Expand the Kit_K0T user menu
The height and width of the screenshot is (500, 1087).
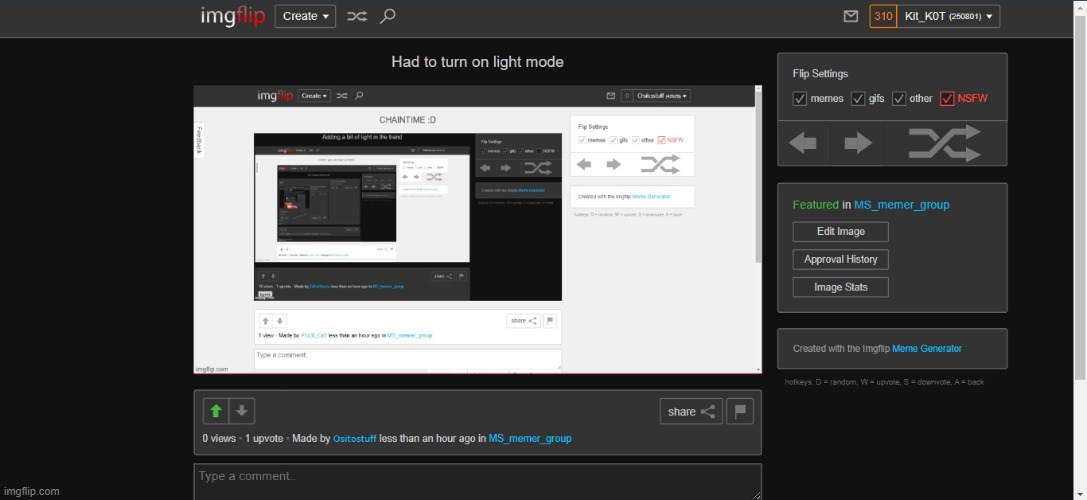pos(948,16)
